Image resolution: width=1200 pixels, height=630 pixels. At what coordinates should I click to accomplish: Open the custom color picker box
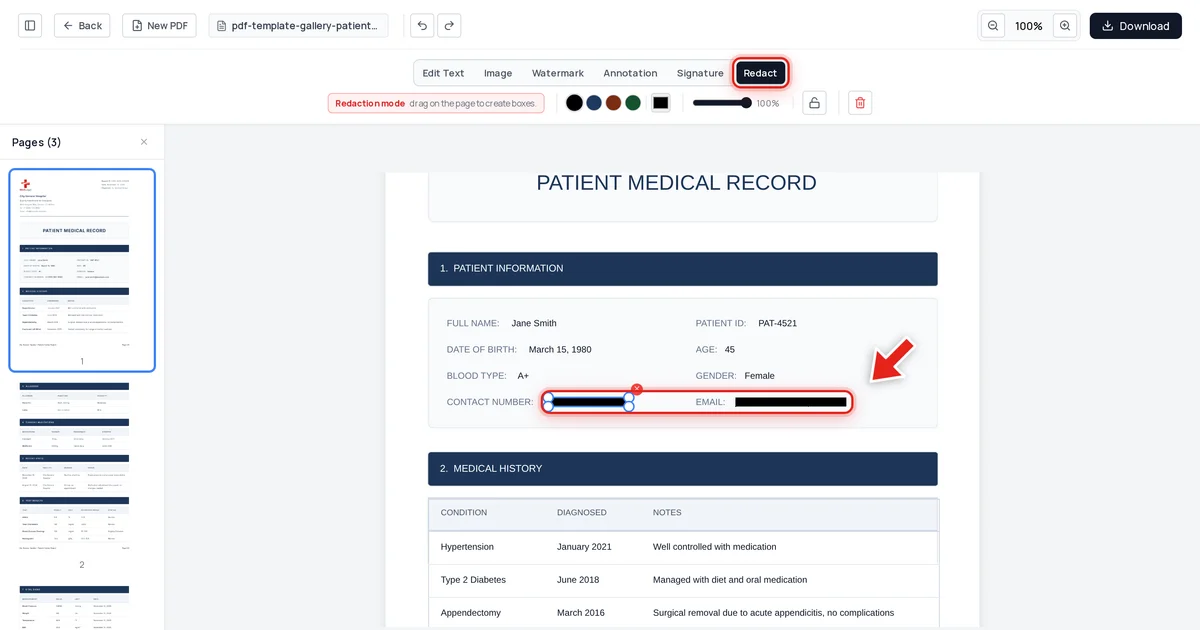[x=661, y=103]
